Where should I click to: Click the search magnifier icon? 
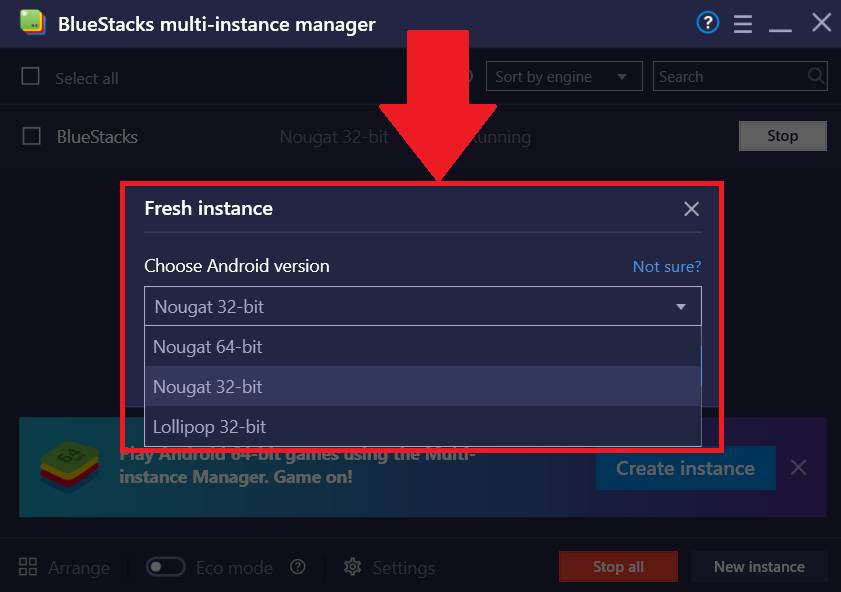tap(816, 76)
